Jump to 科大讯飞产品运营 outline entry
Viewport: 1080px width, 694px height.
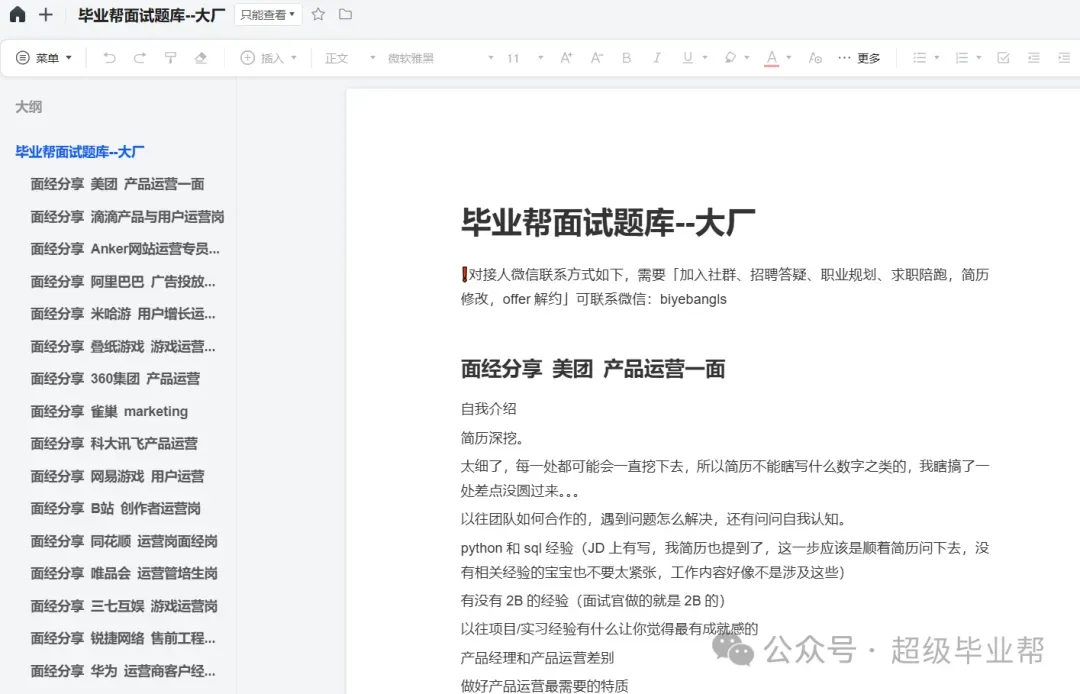[114, 443]
